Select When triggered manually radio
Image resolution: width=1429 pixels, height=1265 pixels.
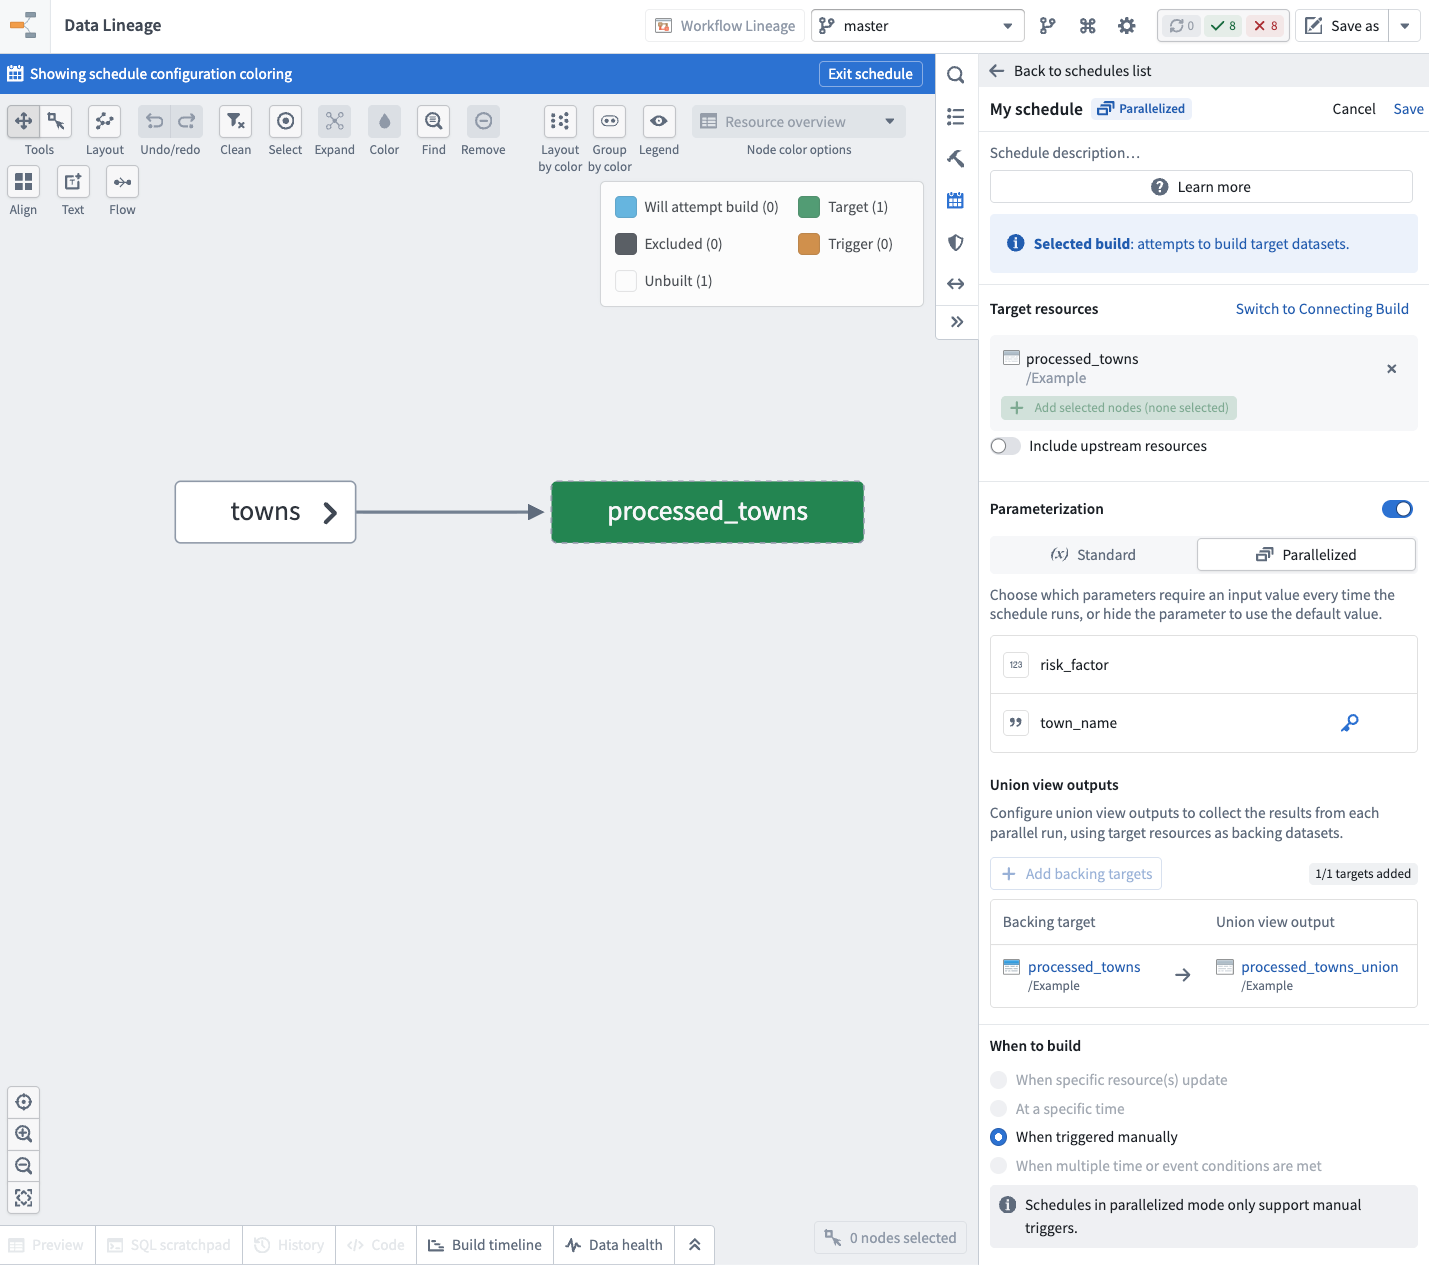click(x=998, y=1137)
